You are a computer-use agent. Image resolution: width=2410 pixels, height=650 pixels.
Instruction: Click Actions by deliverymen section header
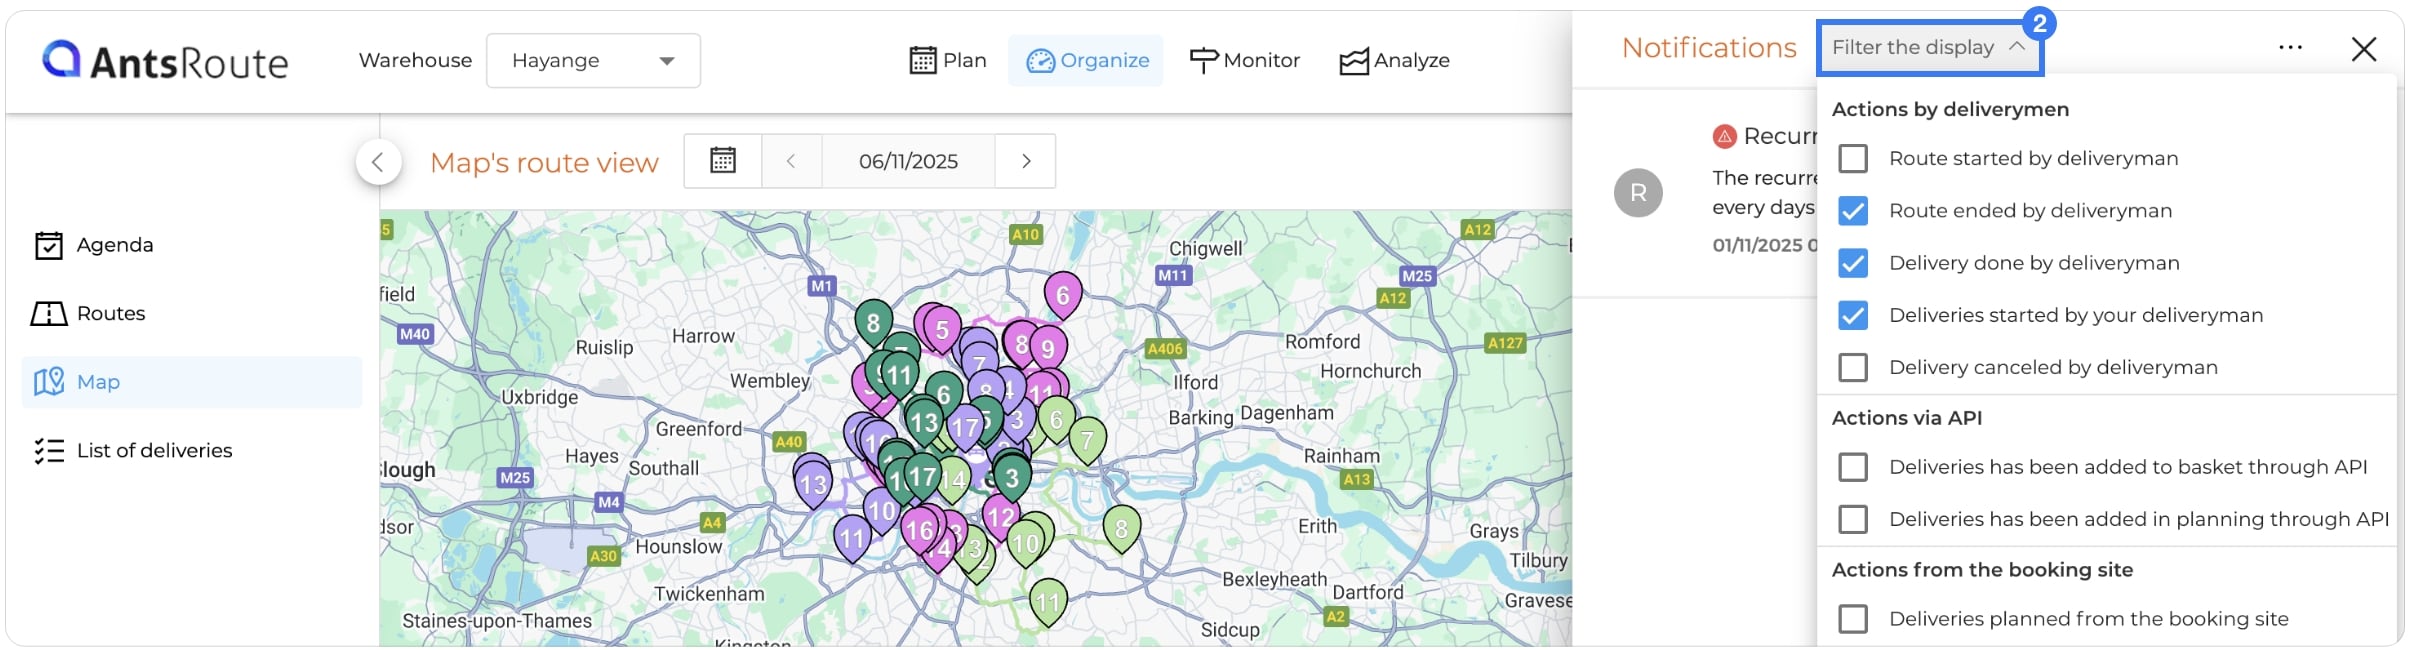pyautogui.click(x=1950, y=109)
